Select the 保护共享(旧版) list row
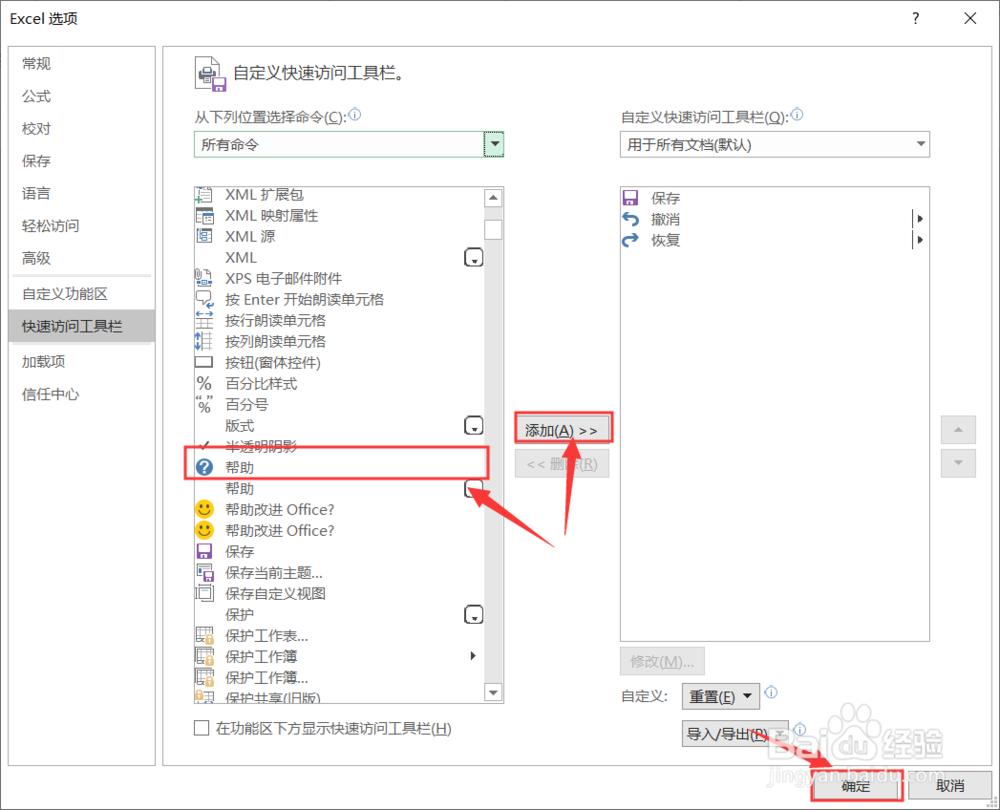The height and width of the screenshot is (810, 1000). (x=339, y=697)
